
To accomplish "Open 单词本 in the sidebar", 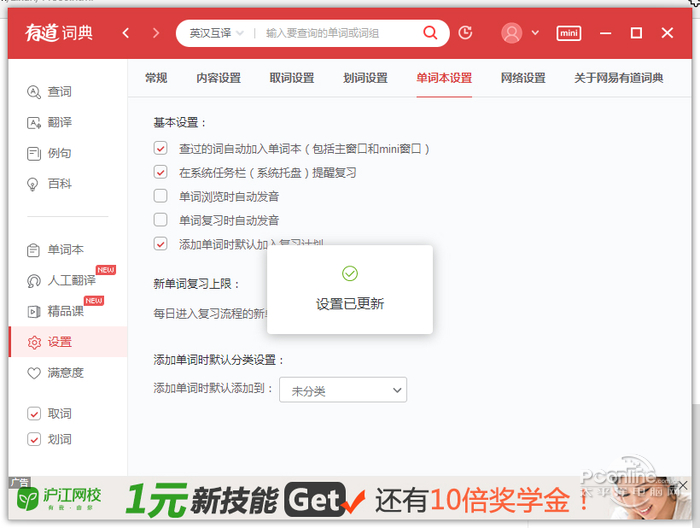I will 55,249.
